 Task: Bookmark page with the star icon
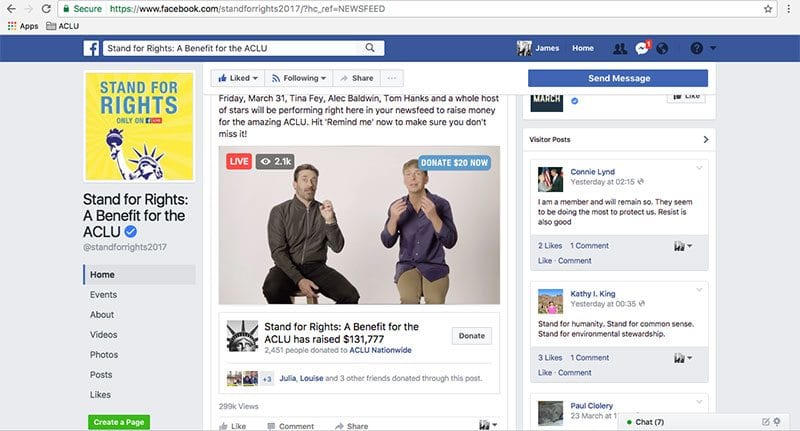pos(768,8)
